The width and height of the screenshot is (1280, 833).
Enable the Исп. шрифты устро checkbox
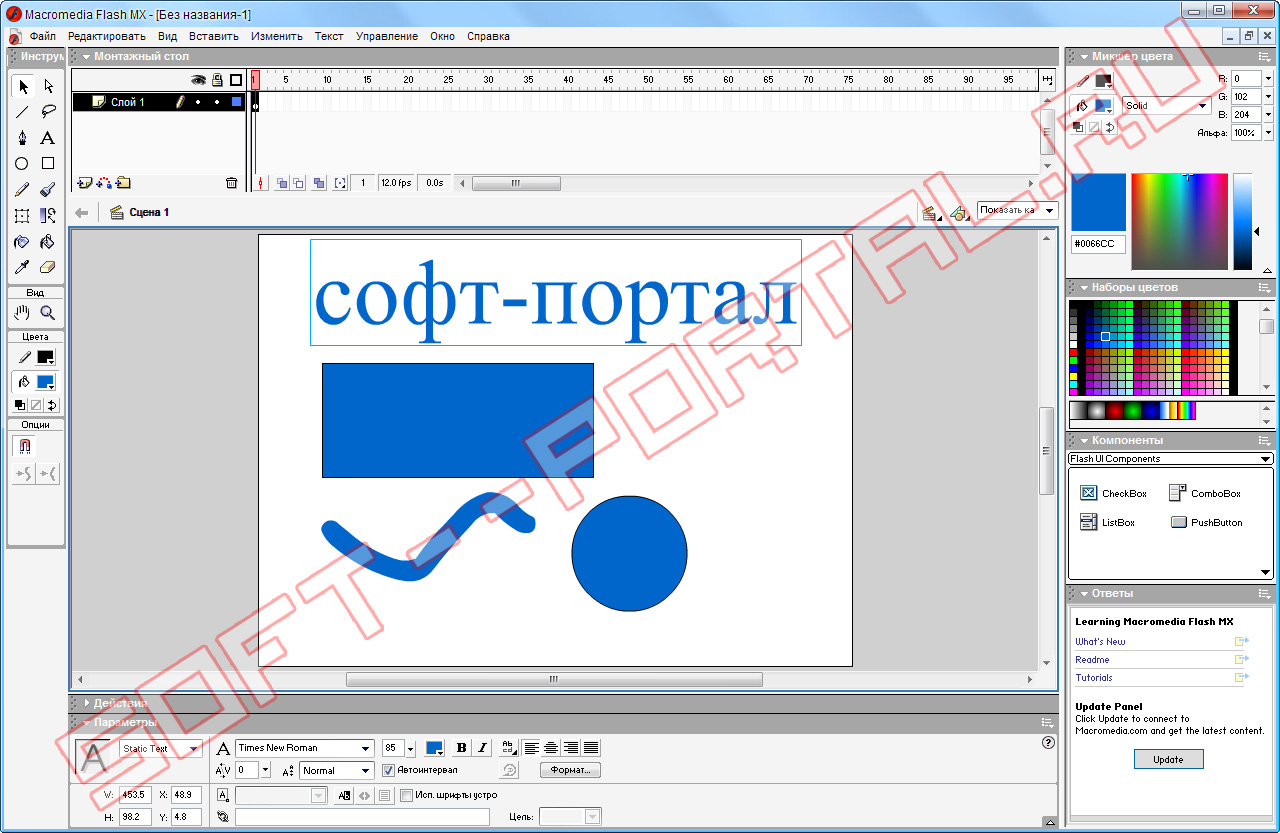point(406,795)
